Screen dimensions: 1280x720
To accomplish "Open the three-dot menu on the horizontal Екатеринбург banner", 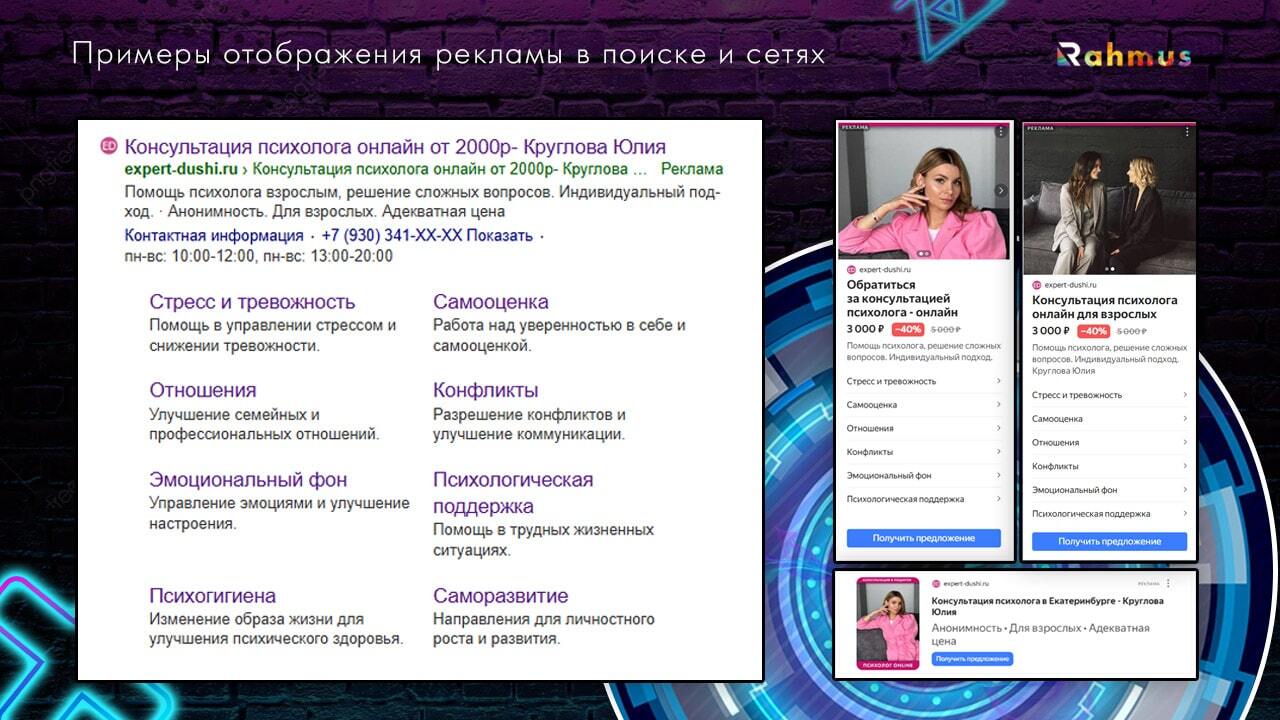I will click(1168, 583).
